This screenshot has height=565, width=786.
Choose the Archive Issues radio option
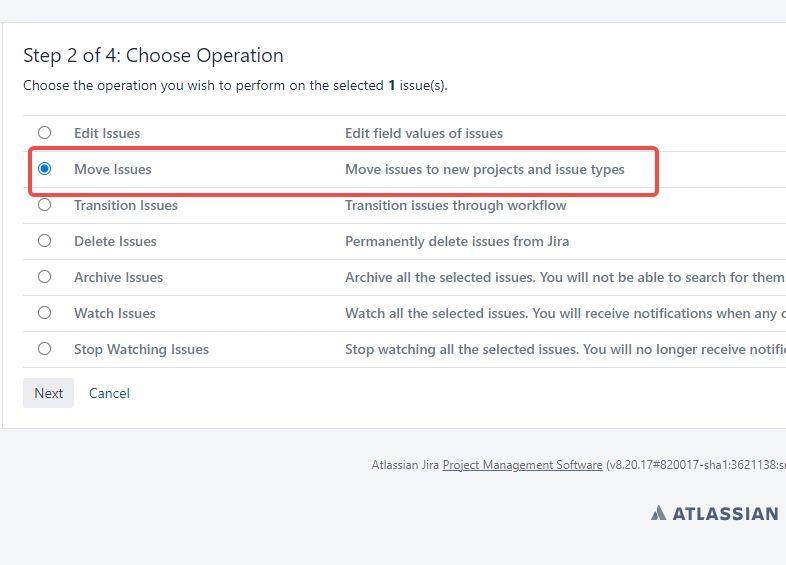click(45, 277)
